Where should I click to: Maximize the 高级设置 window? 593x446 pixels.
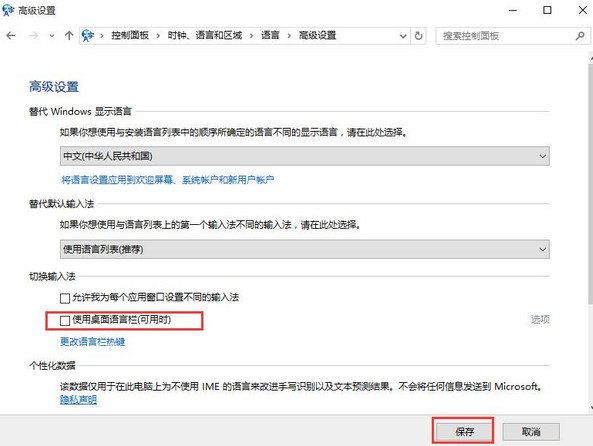coord(547,10)
